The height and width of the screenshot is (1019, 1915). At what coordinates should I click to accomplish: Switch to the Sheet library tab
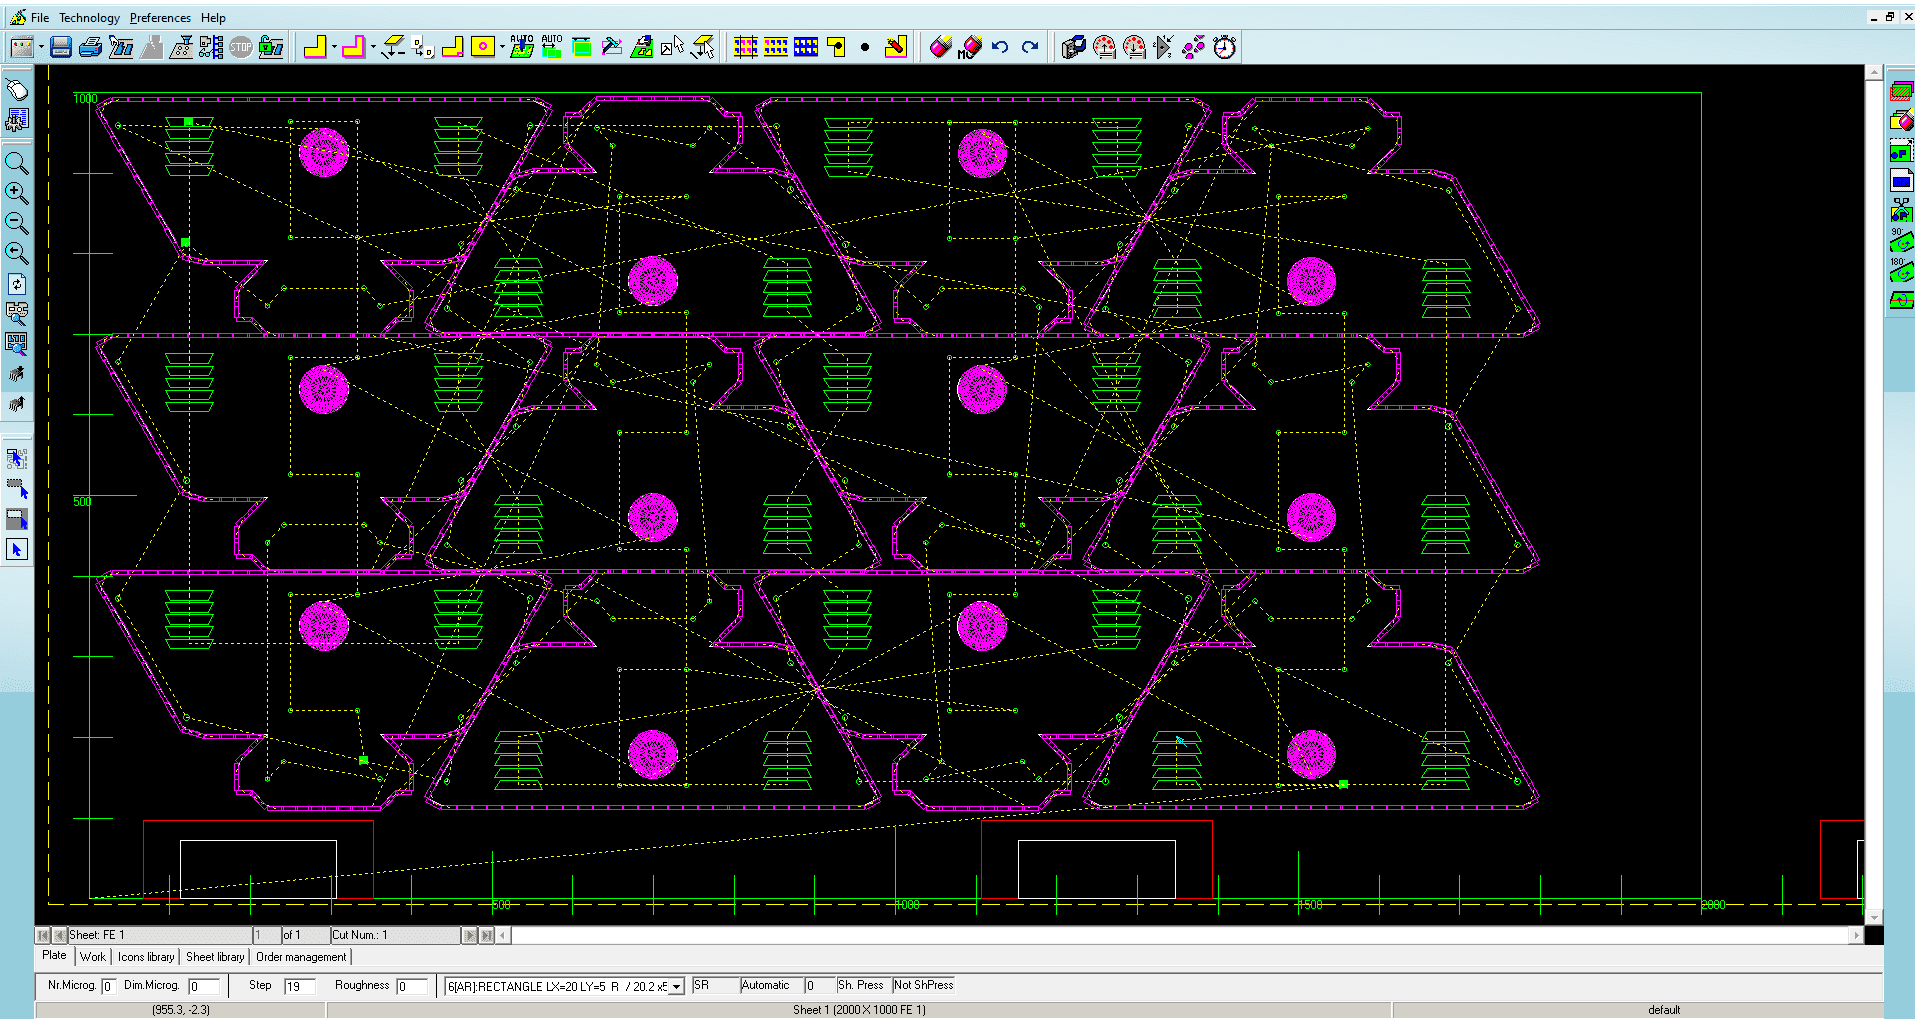pos(215,957)
